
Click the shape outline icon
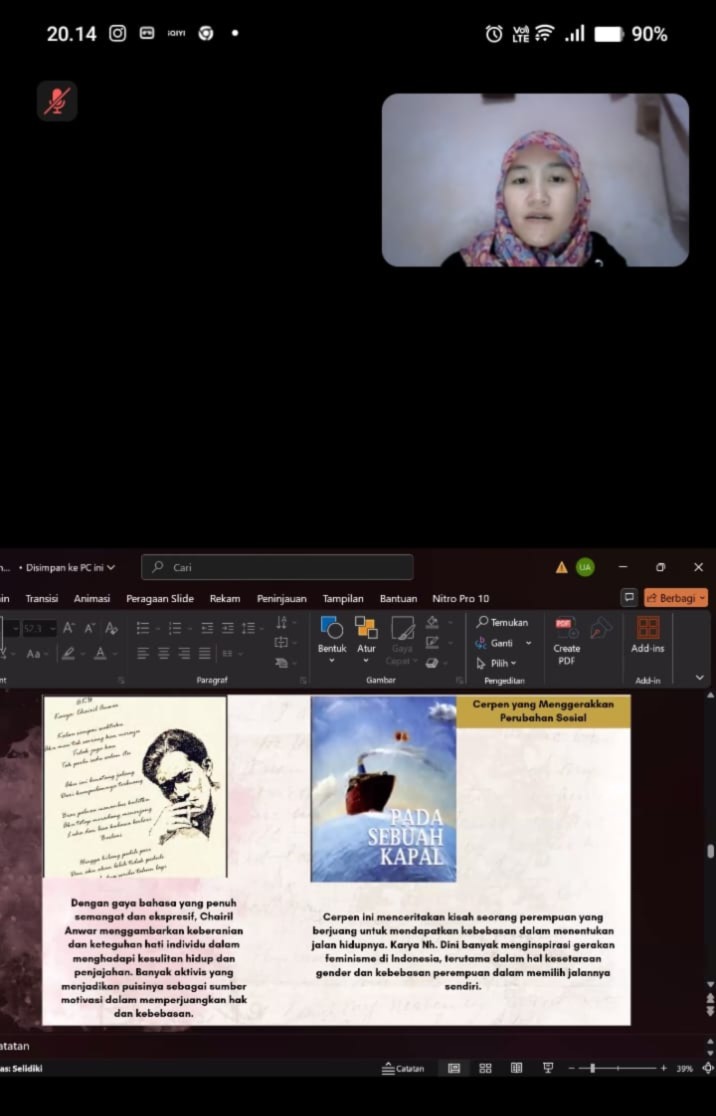(x=433, y=643)
